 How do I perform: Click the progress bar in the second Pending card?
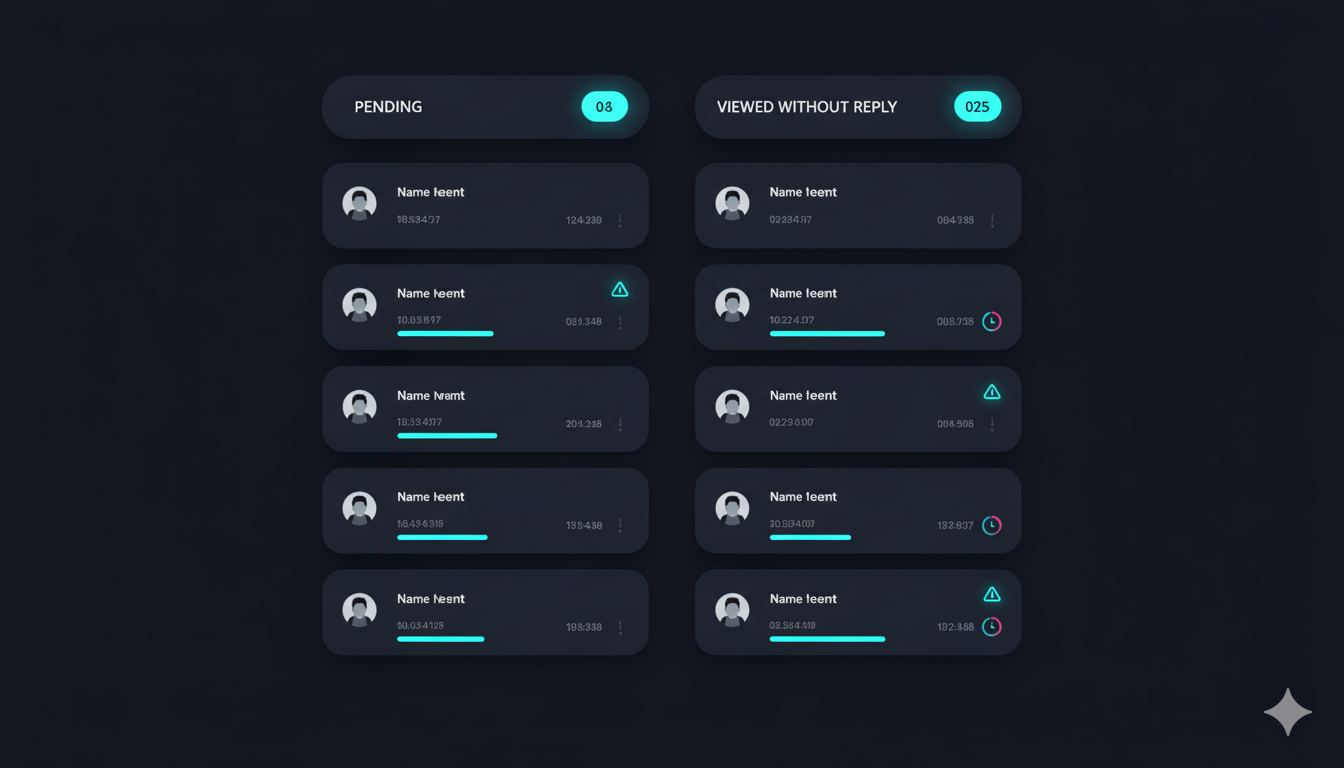click(445, 334)
